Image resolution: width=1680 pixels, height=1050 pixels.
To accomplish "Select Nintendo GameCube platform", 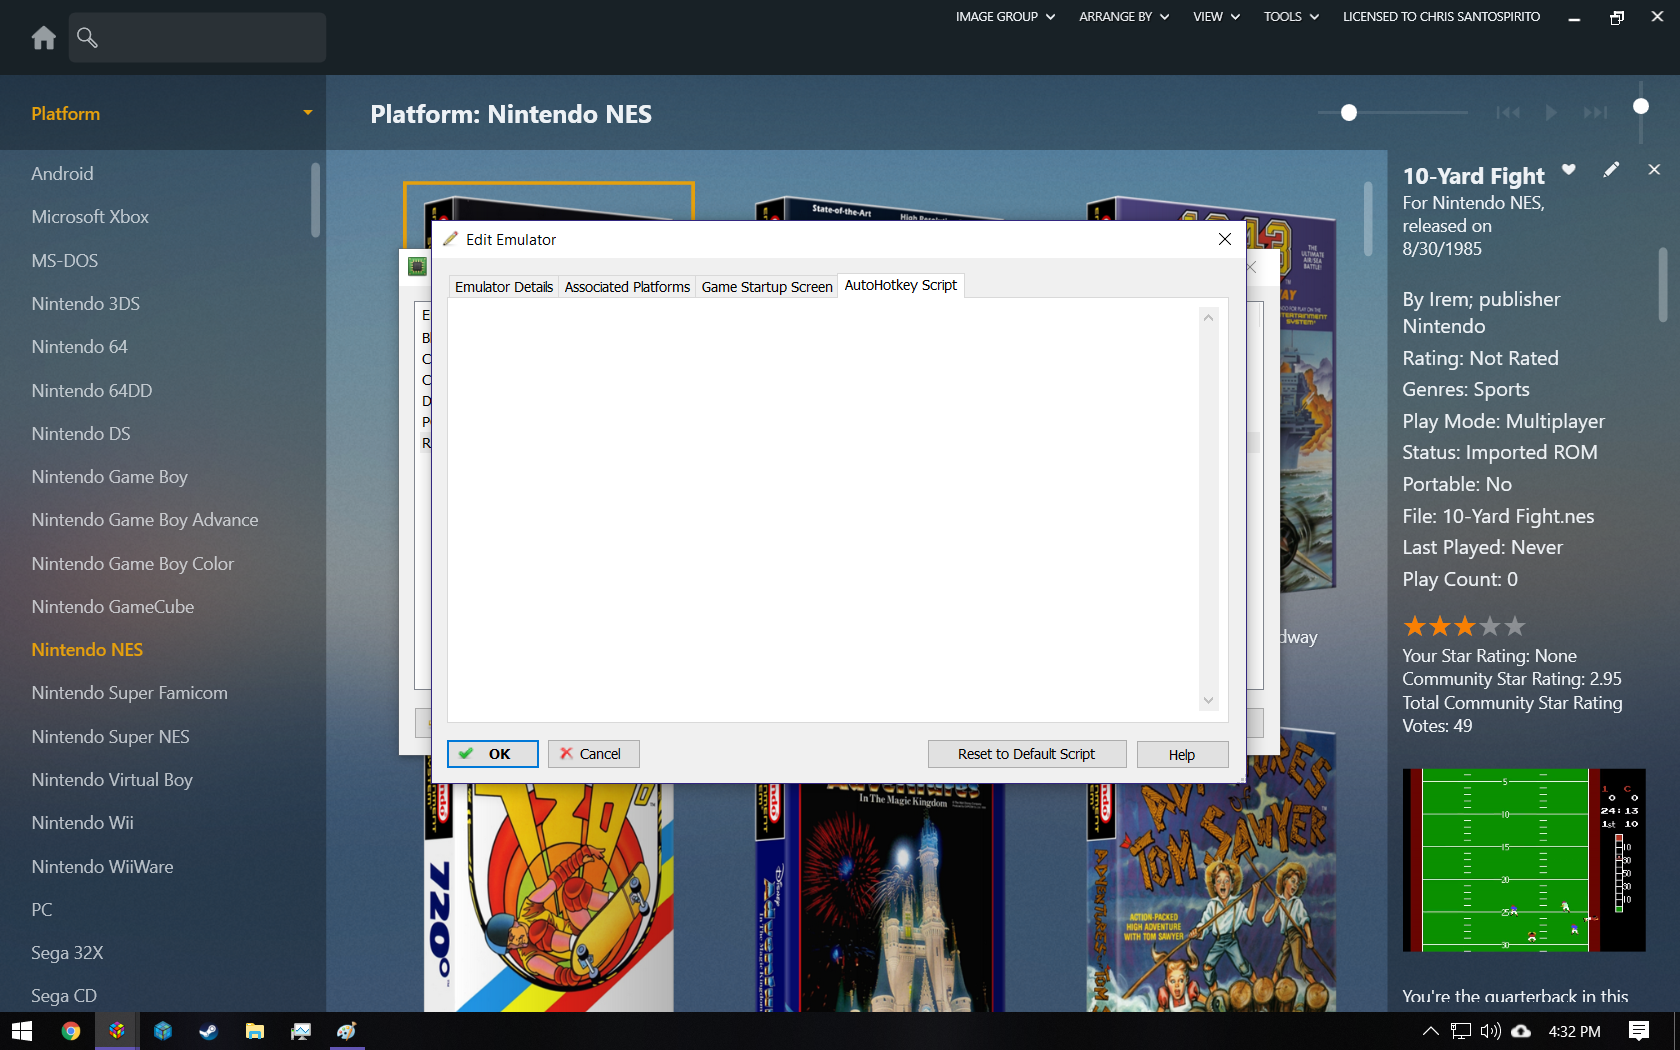I will 113,607.
